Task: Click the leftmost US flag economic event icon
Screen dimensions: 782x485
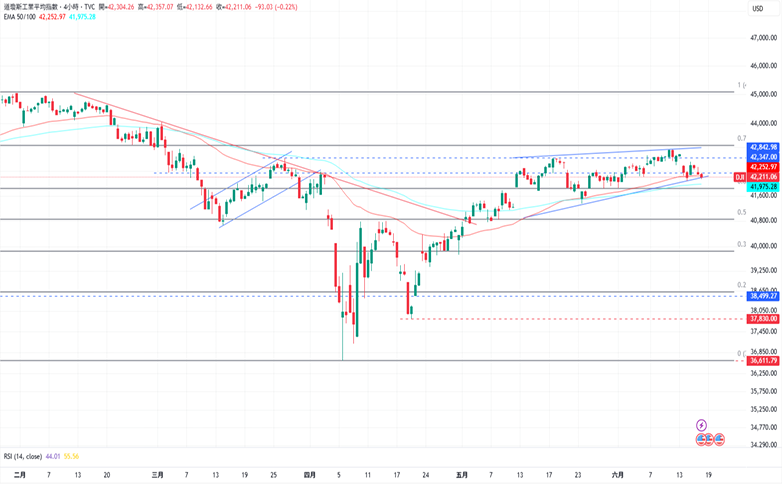Action: pos(701,440)
